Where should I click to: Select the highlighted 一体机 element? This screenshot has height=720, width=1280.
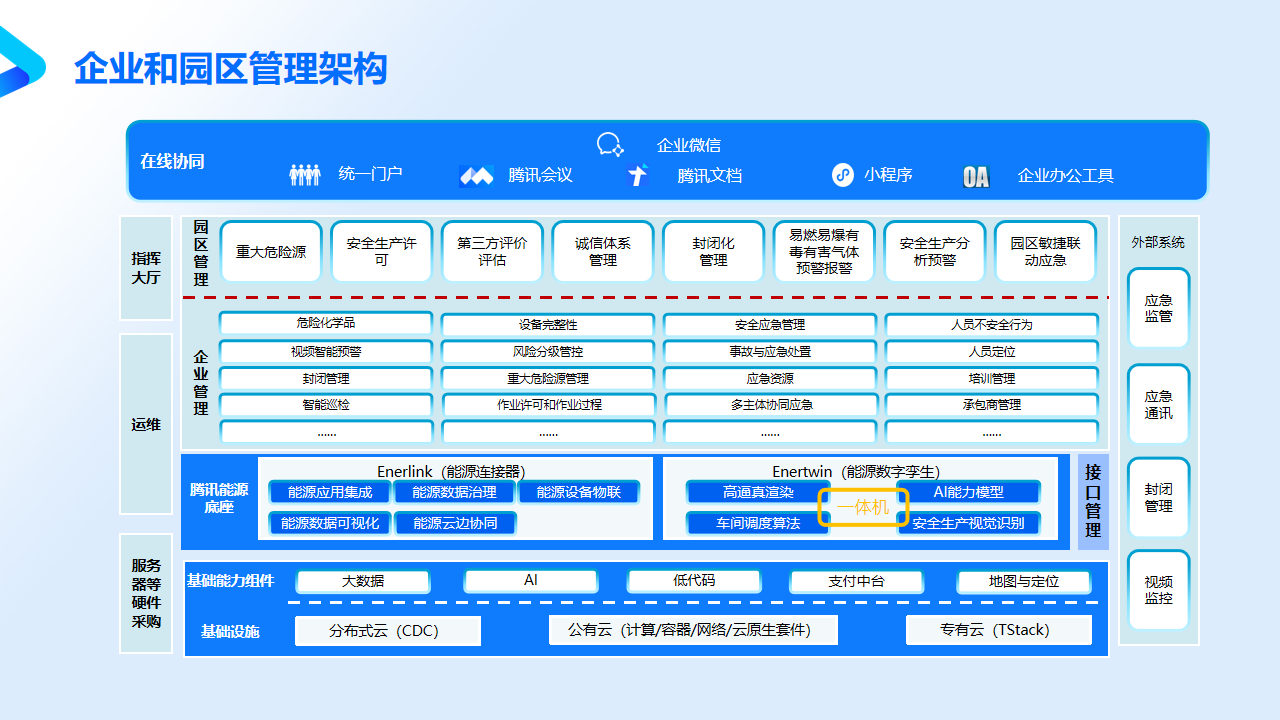pyautogui.click(x=864, y=508)
